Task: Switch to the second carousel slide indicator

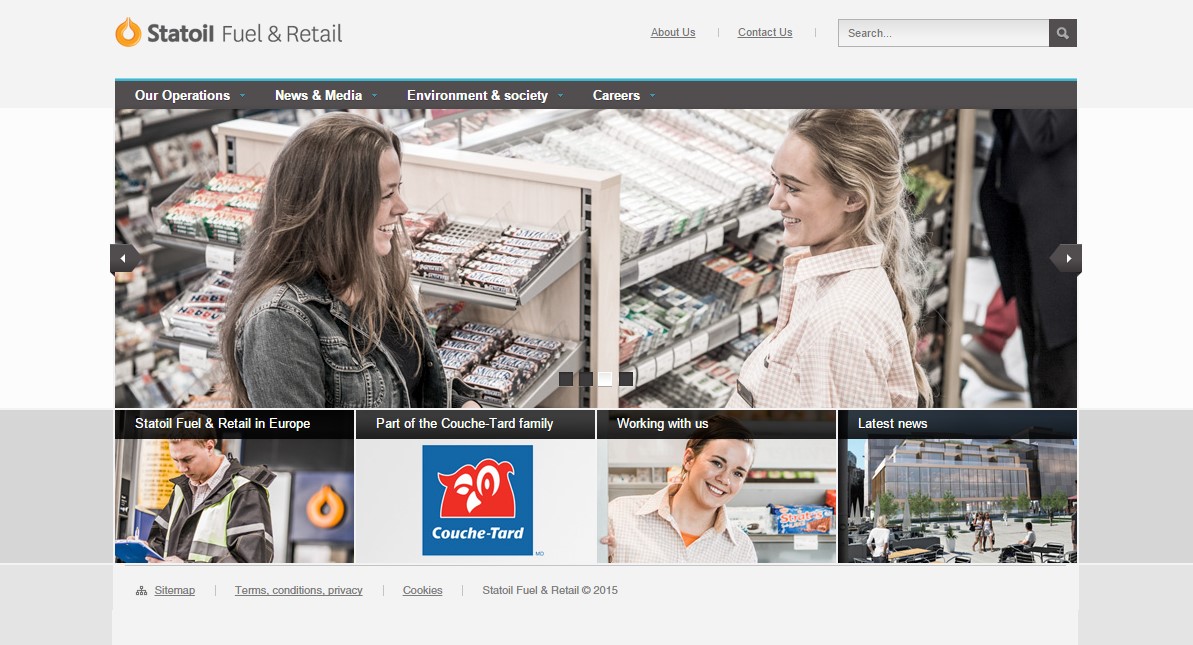Action: click(586, 378)
